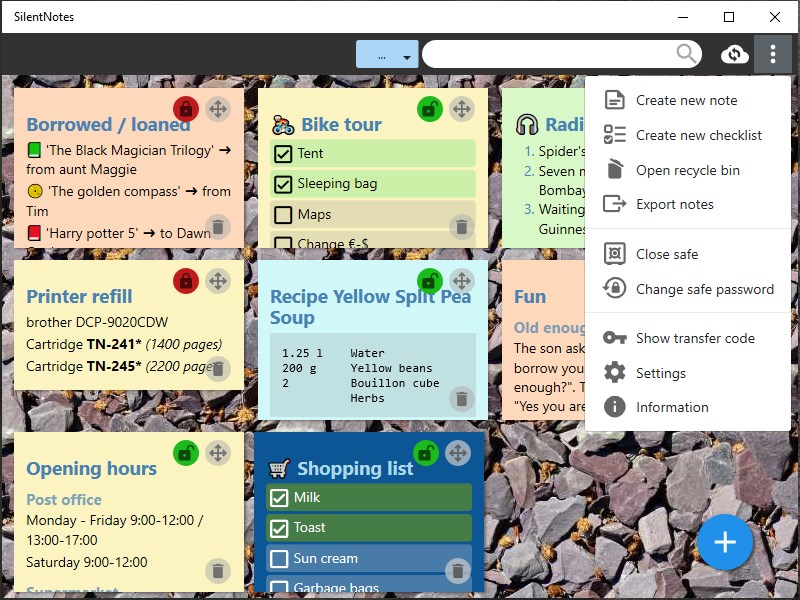Open the tag filter dropdown in the toolbar
This screenshot has height=600, width=800.
[387, 54]
